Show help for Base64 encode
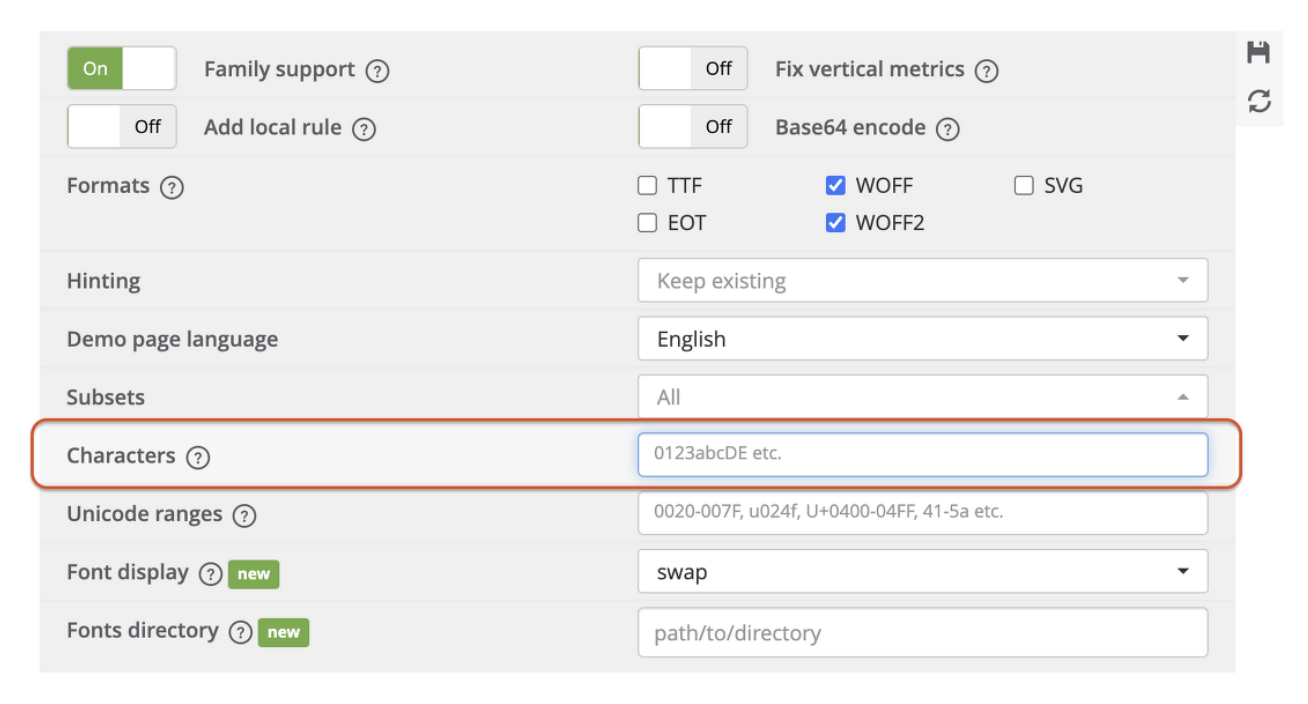The height and width of the screenshot is (704, 1308). (948, 129)
